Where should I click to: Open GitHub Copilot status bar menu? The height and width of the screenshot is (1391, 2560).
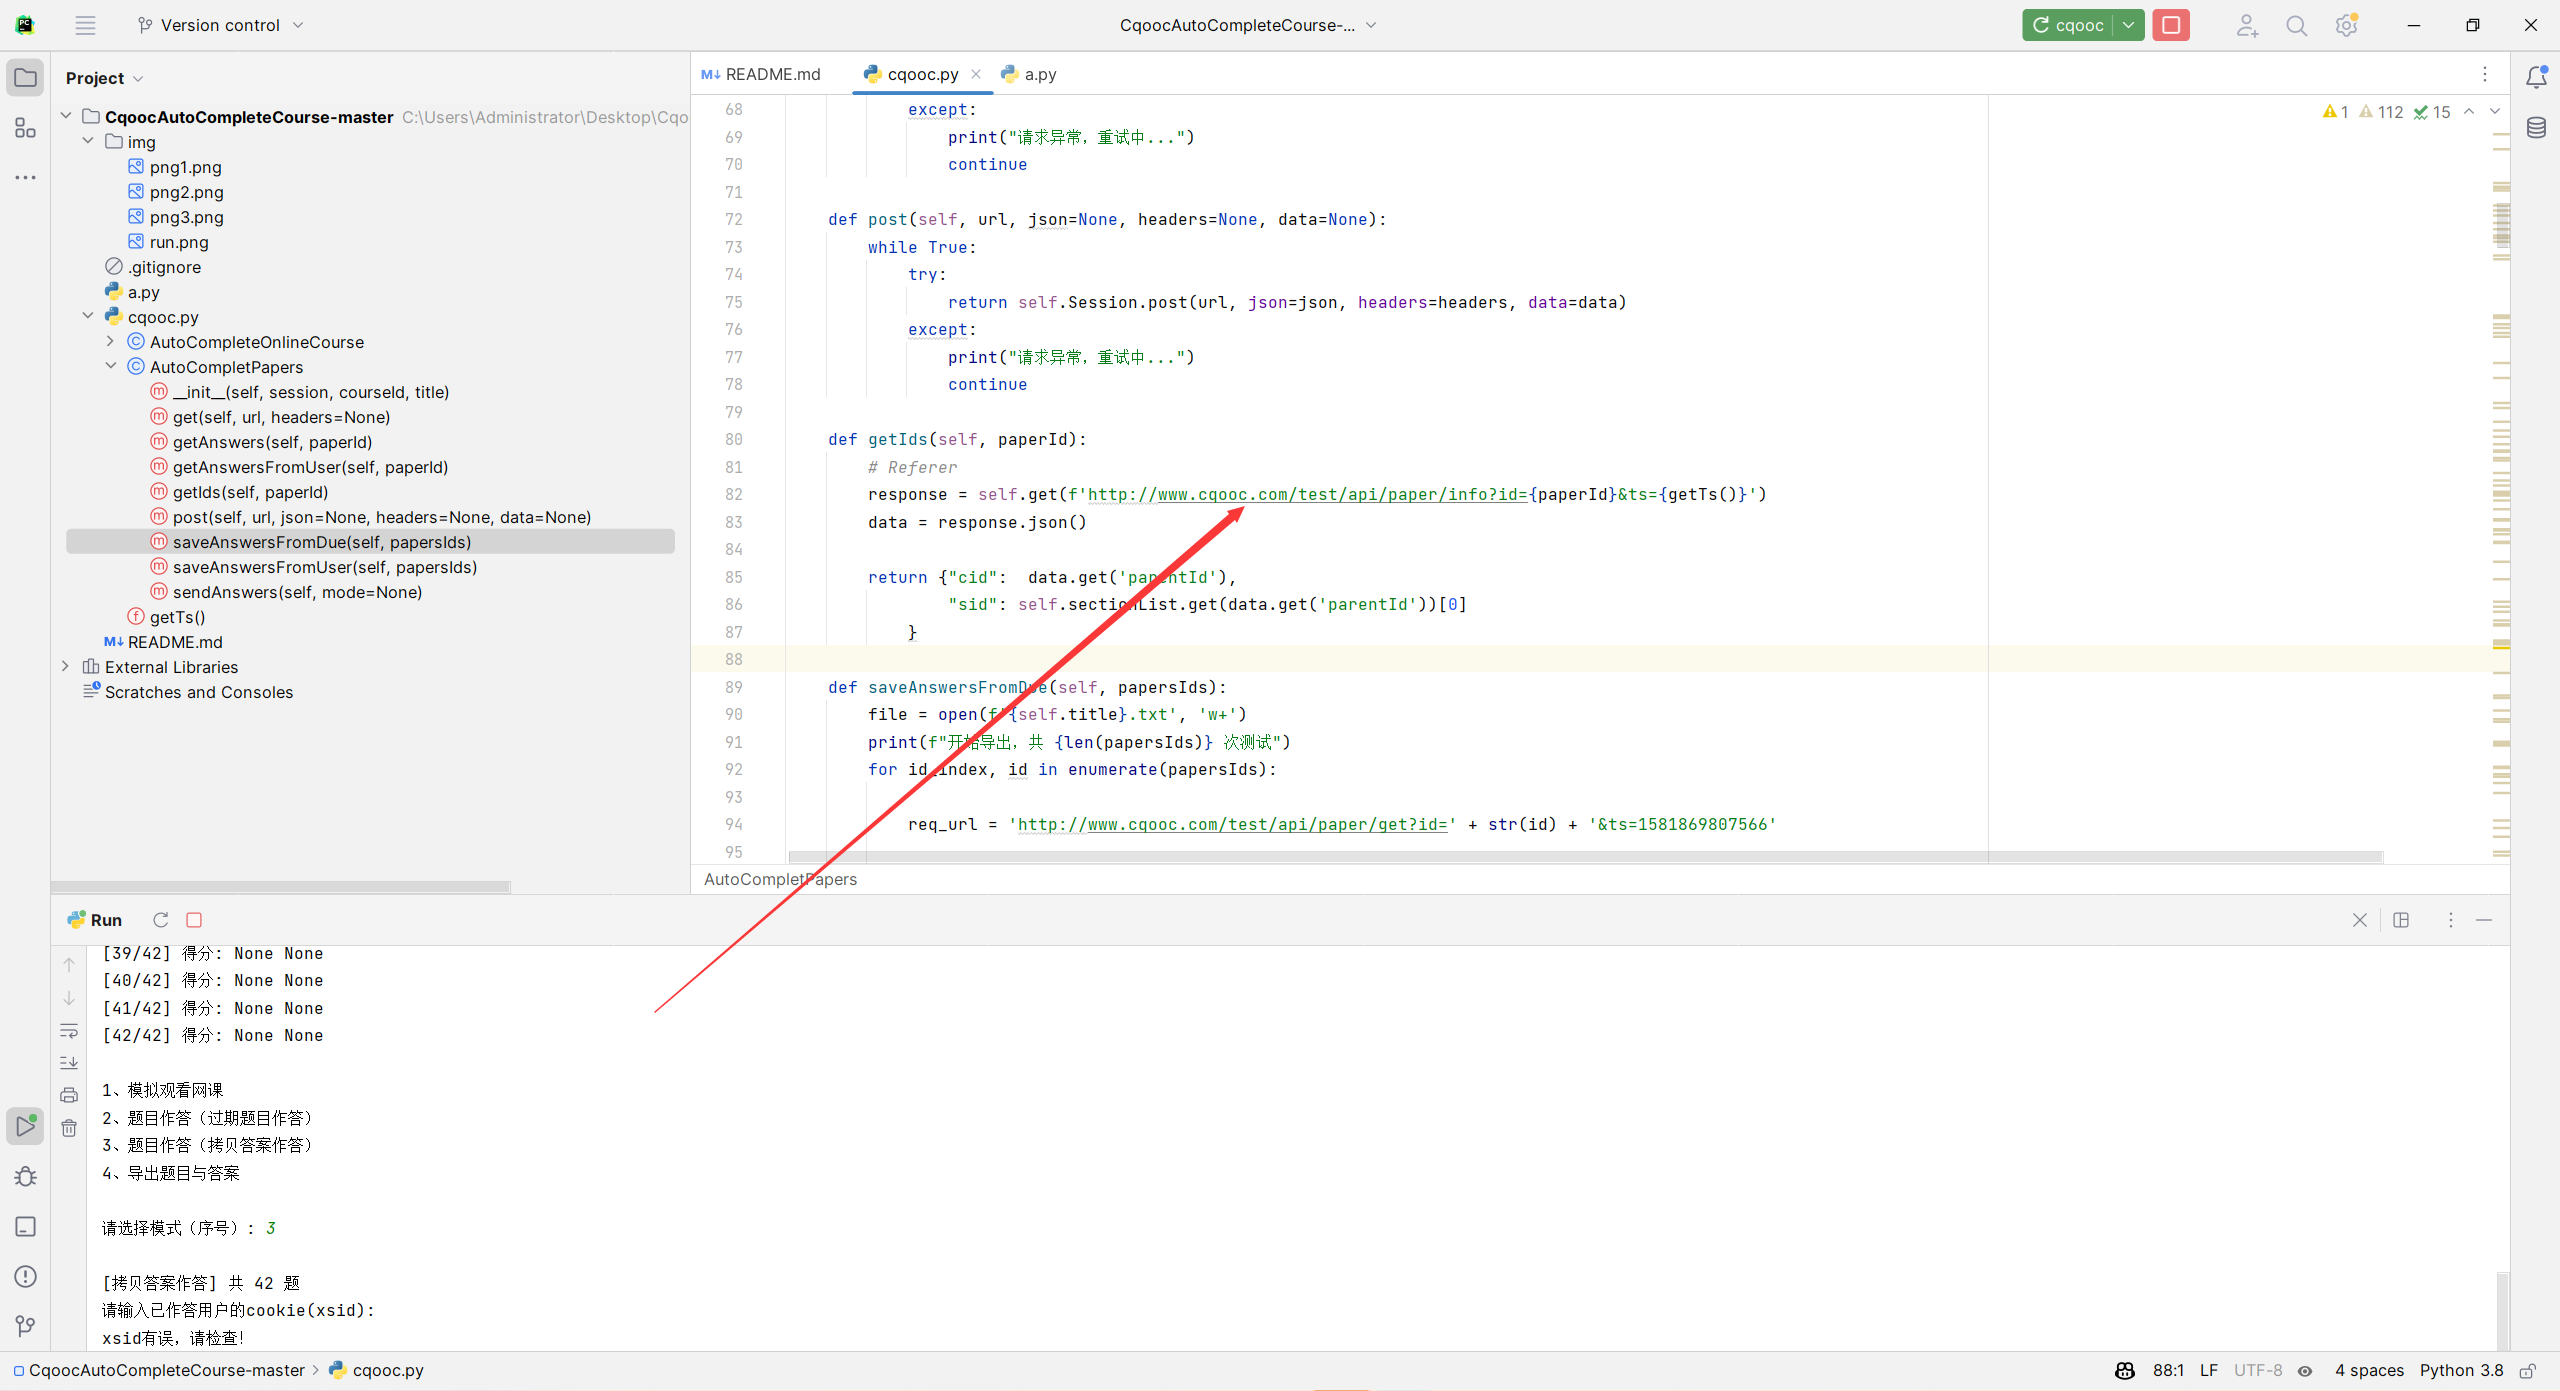tap(2123, 1370)
